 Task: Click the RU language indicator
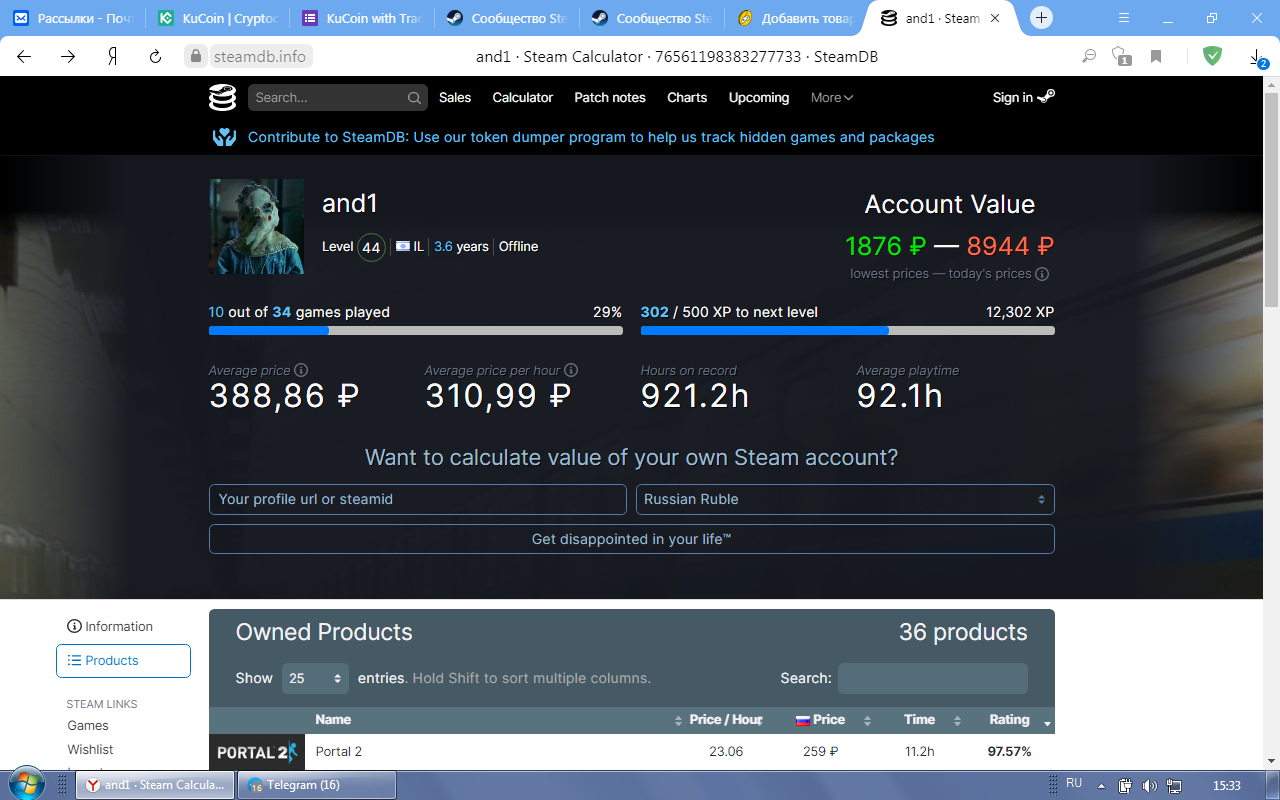point(1074,783)
